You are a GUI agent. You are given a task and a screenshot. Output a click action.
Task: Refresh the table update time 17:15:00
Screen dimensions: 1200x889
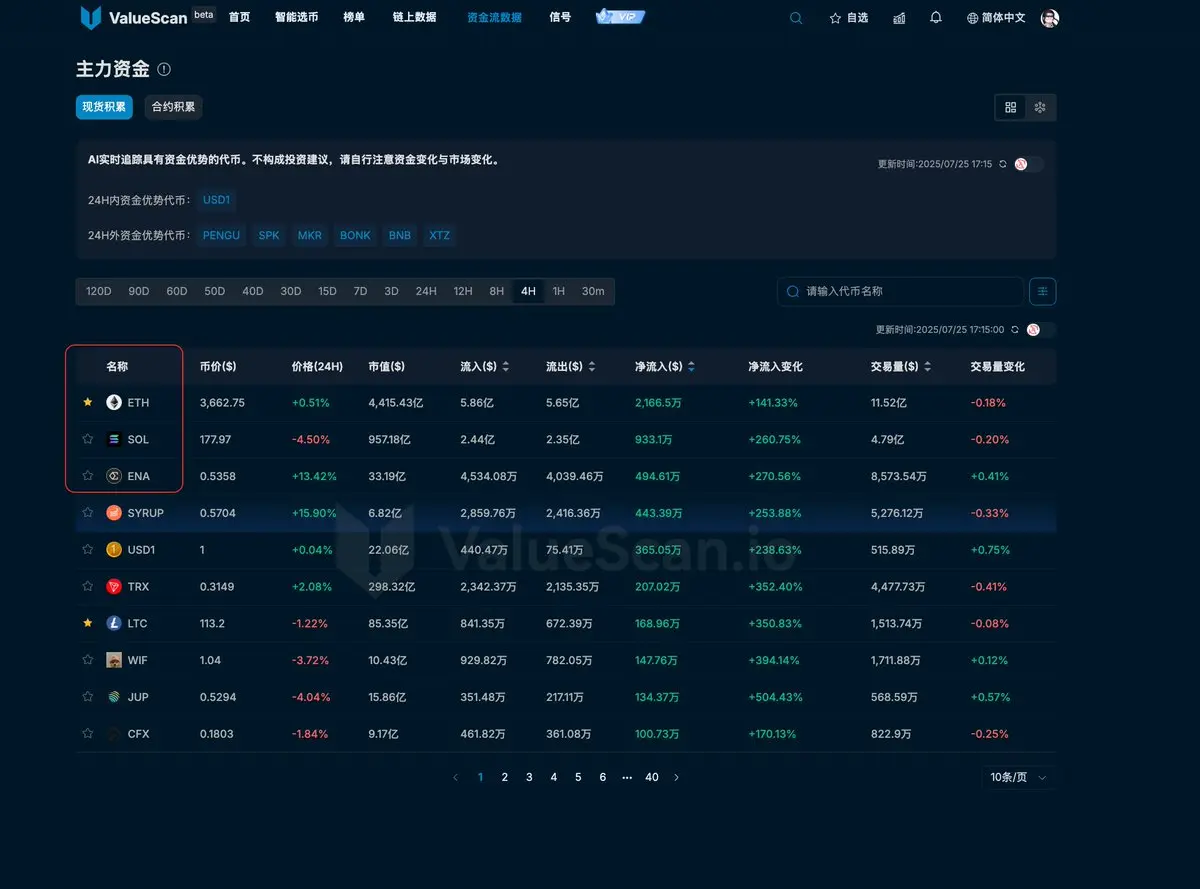click(1015, 329)
